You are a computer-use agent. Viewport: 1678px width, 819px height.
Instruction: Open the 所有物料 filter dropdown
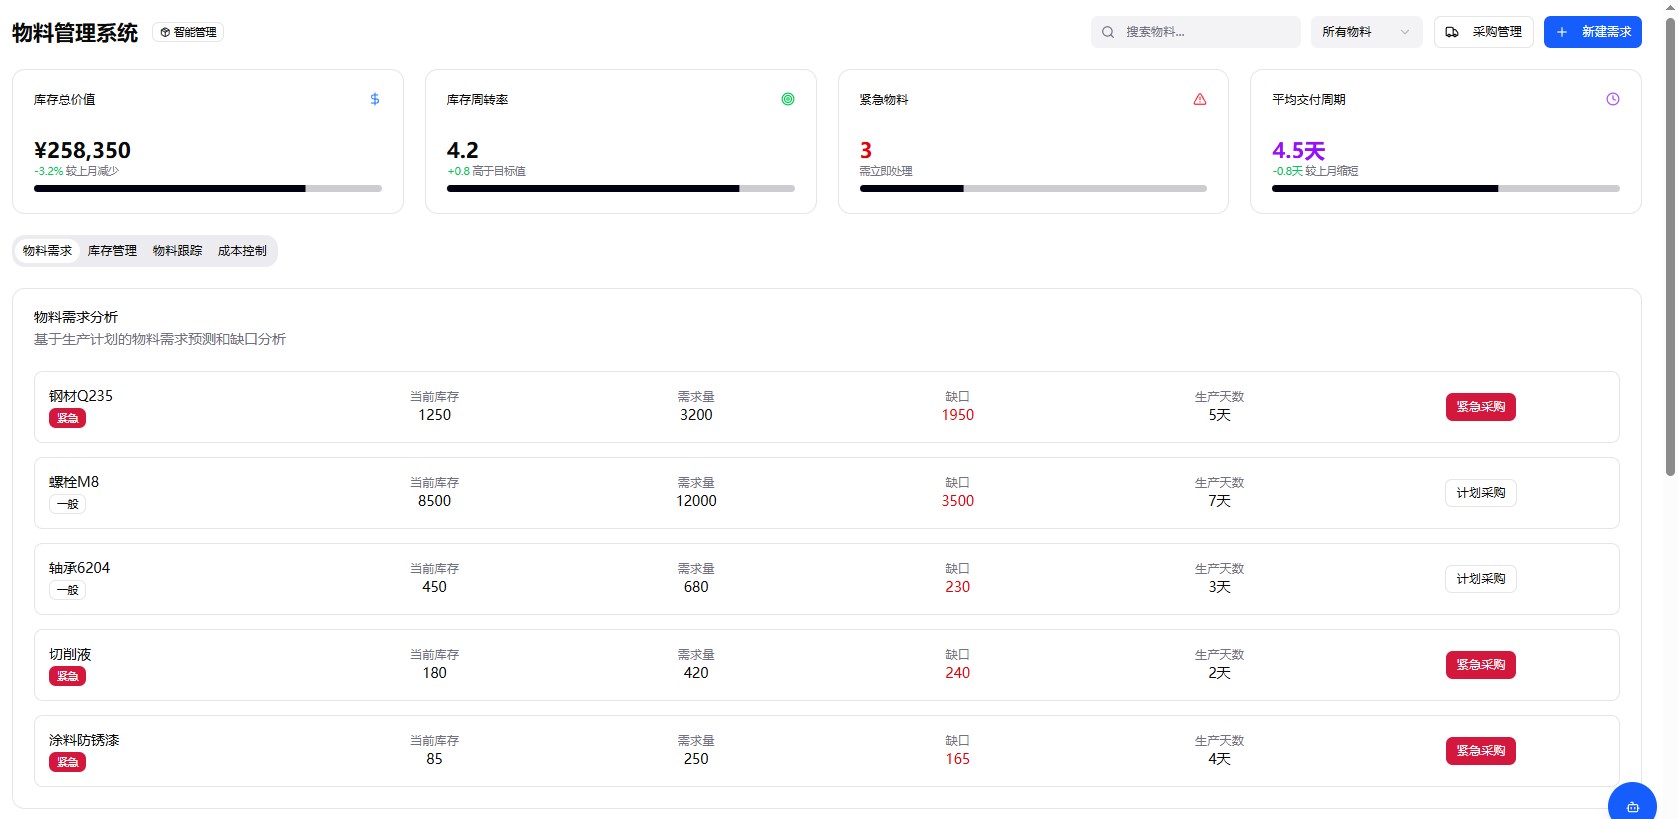click(1366, 32)
